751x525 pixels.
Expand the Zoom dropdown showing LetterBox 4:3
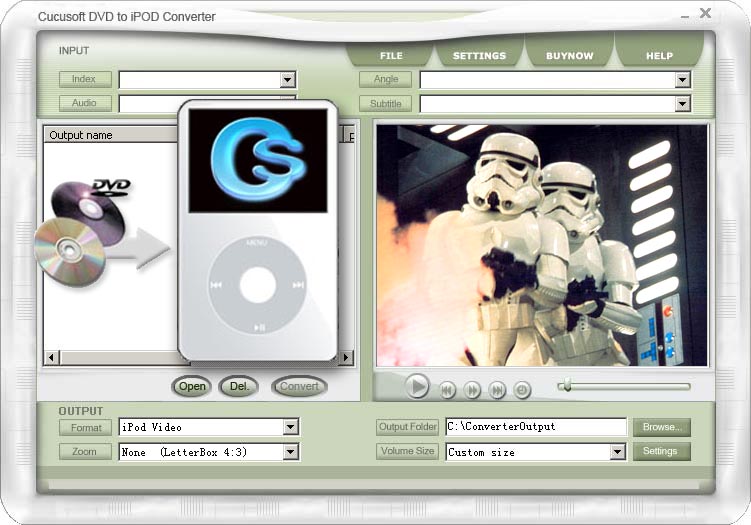(x=290, y=451)
